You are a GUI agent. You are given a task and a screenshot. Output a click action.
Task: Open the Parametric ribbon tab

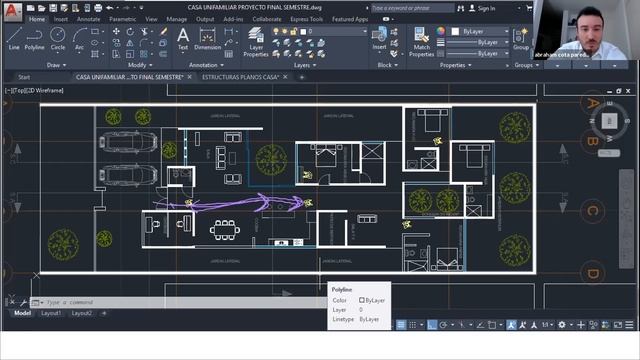pos(122,19)
